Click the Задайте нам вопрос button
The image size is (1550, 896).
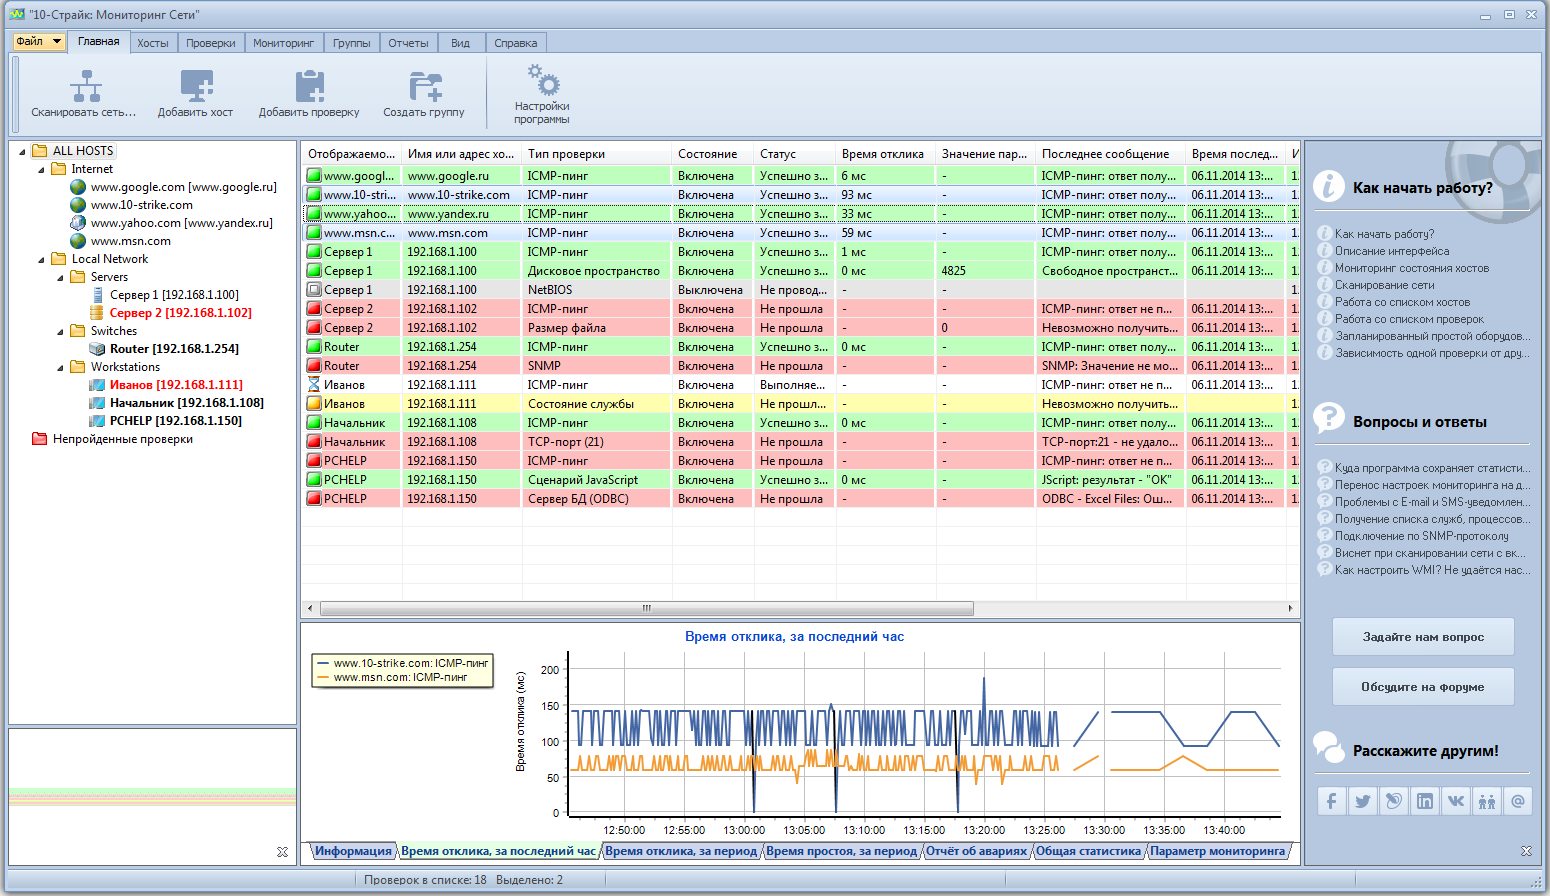1422,637
